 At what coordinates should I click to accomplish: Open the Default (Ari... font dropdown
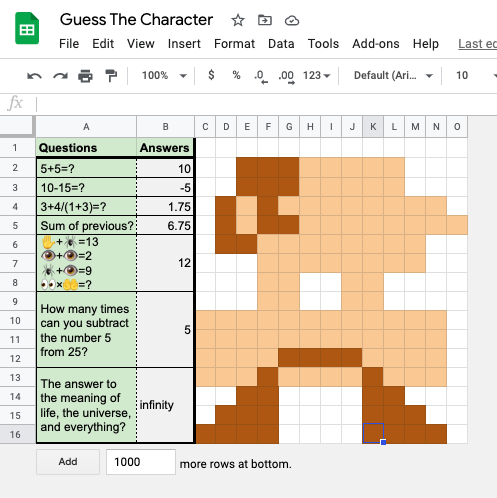[393, 76]
